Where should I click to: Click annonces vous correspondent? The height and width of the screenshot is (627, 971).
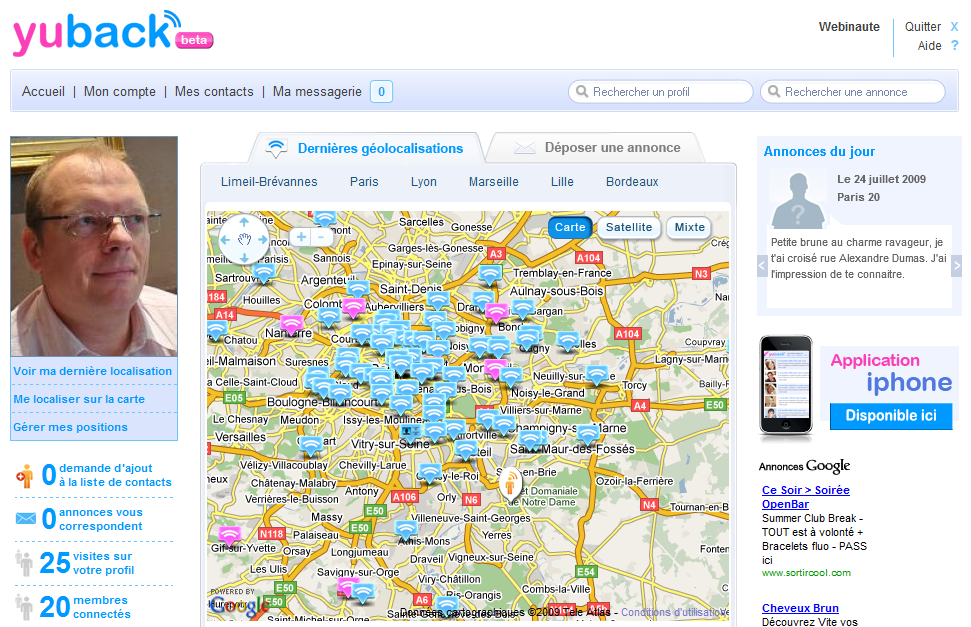click(x=101, y=519)
